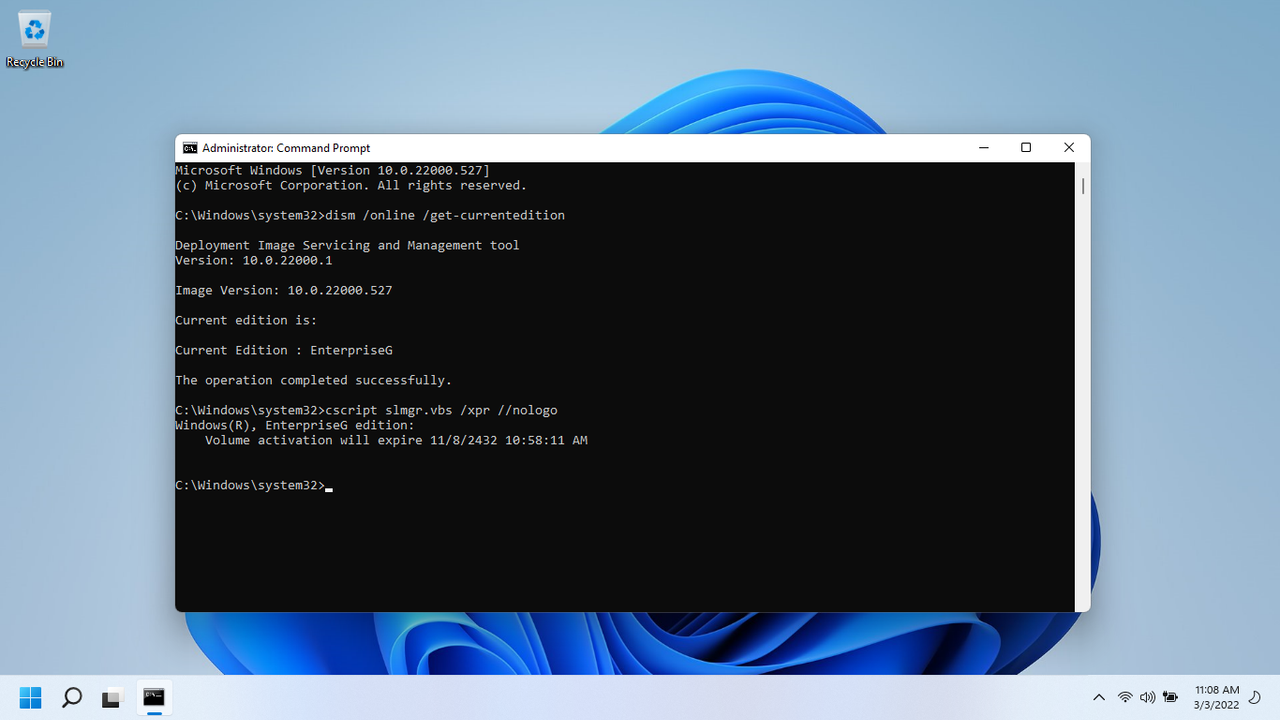Click 'Current Edition : EnterpriseG' line

[283, 351]
